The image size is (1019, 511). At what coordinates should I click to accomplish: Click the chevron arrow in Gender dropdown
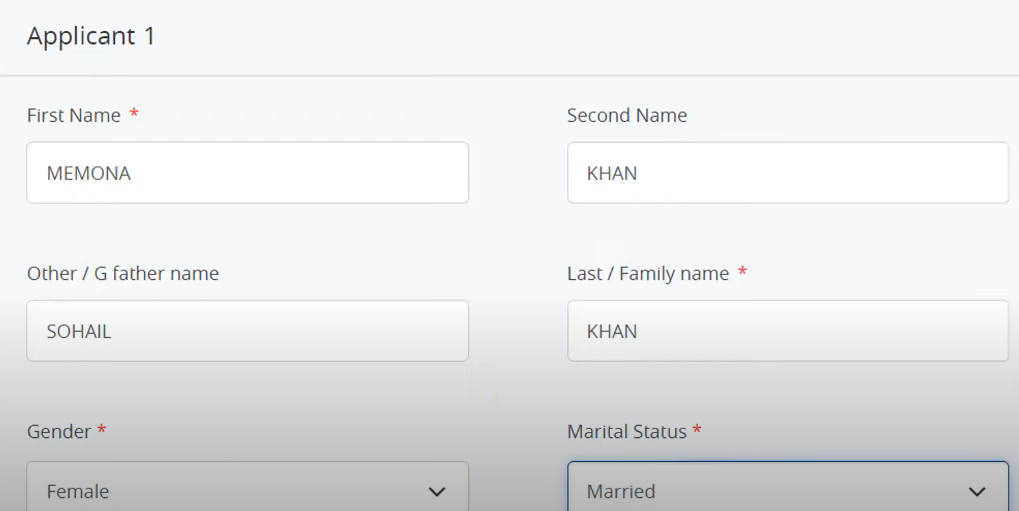[x=437, y=492]
